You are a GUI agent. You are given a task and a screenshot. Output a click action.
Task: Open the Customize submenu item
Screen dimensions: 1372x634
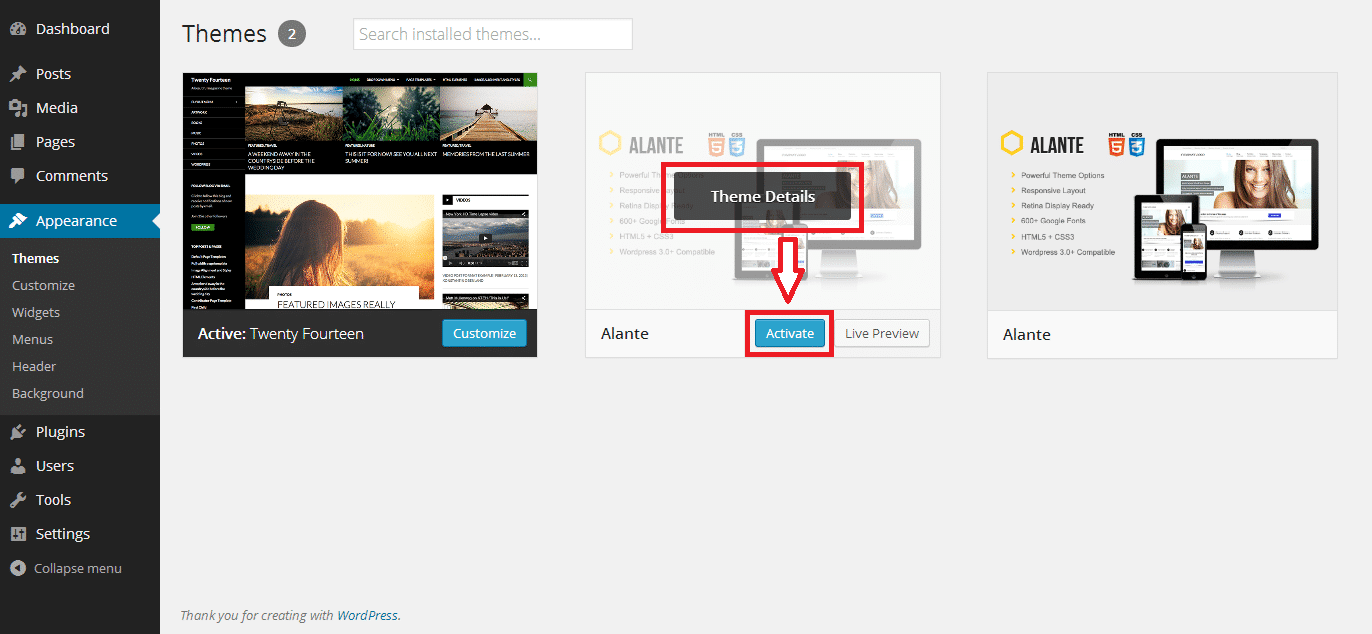pos(43,285)
